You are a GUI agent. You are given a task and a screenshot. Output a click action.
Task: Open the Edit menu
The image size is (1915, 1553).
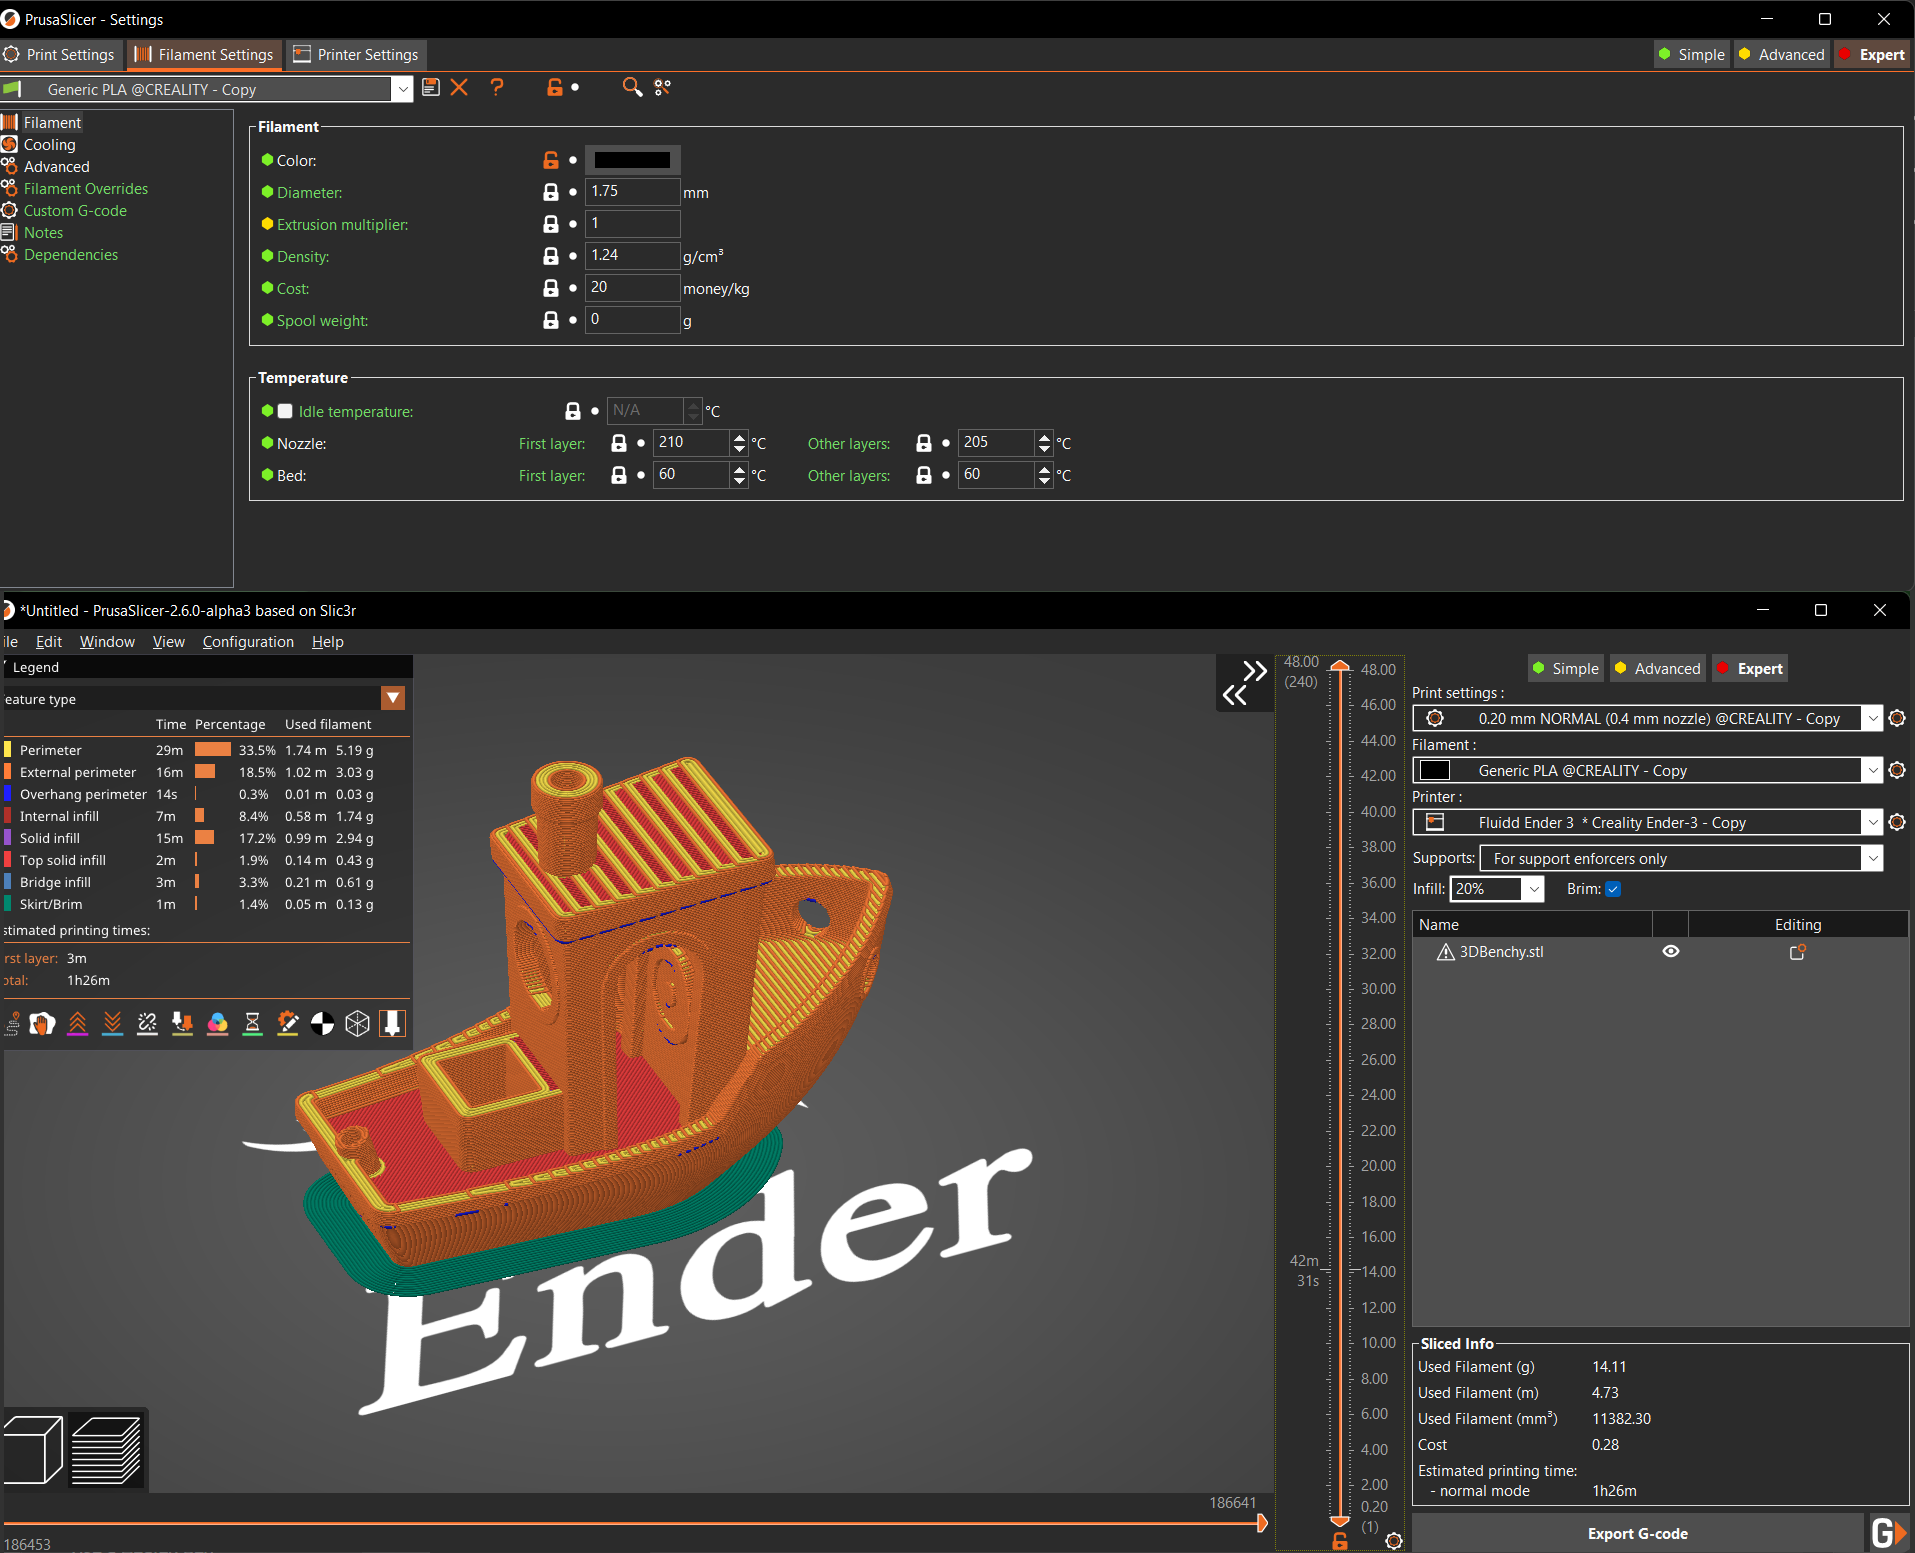point(49,642)
